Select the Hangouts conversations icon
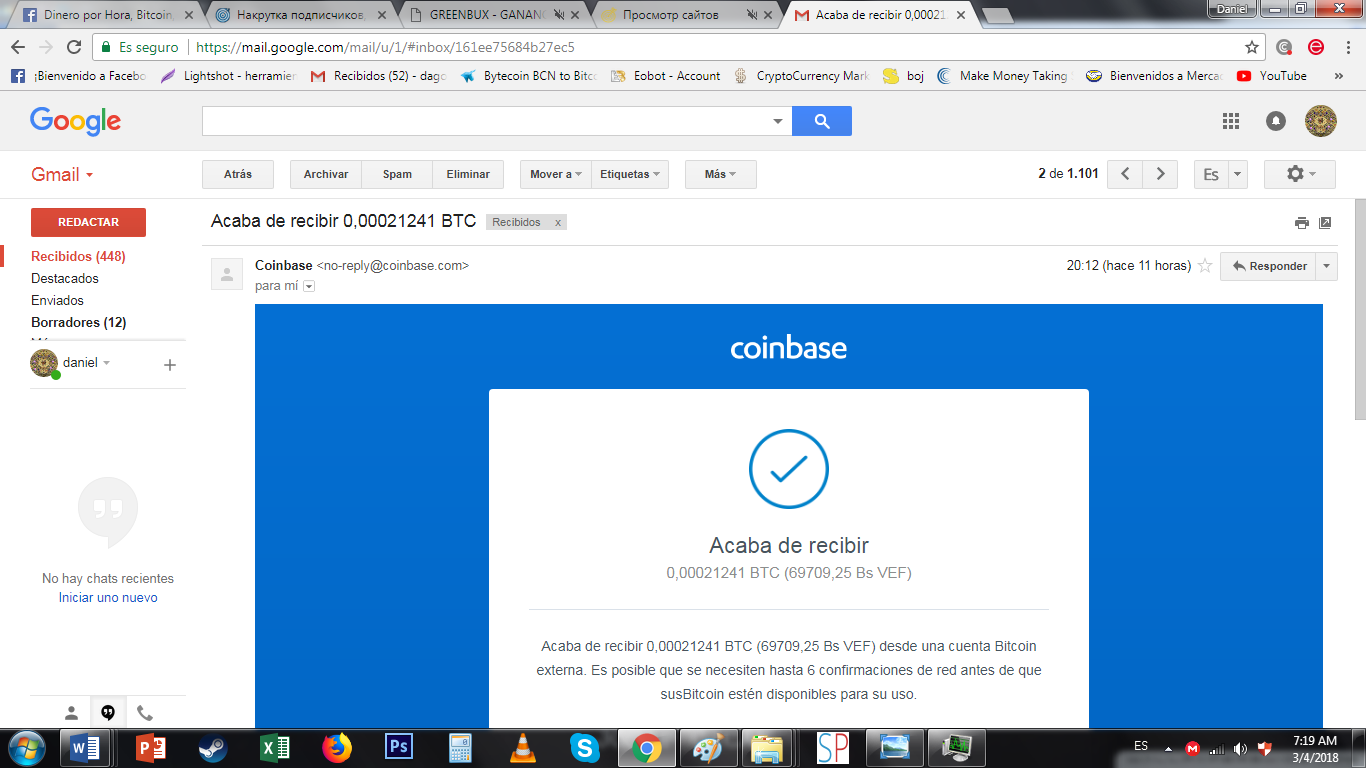This screenshot has width=1366, height=768. [108, 713]
